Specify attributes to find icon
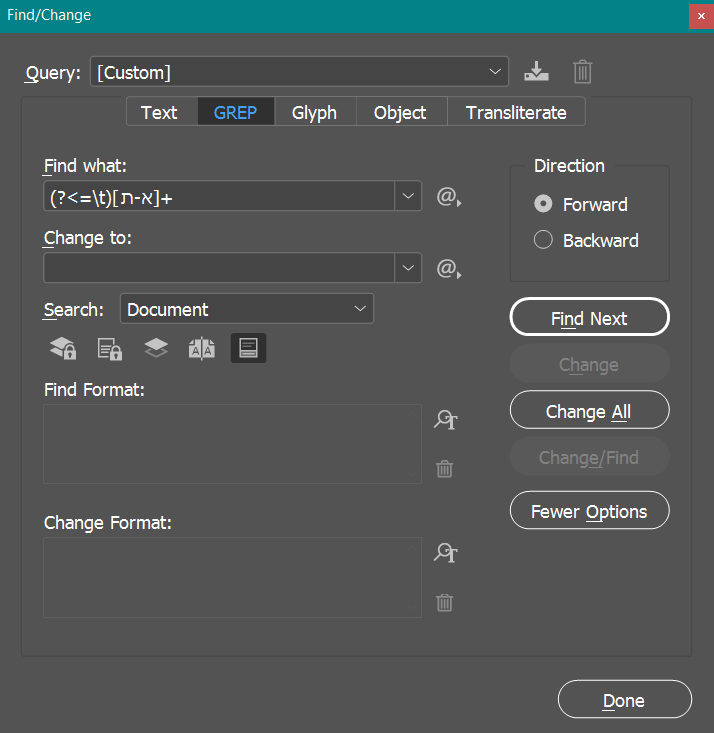The width and height of the screenshot is (714, 733). pyautogui.click(x=445, y=420)
